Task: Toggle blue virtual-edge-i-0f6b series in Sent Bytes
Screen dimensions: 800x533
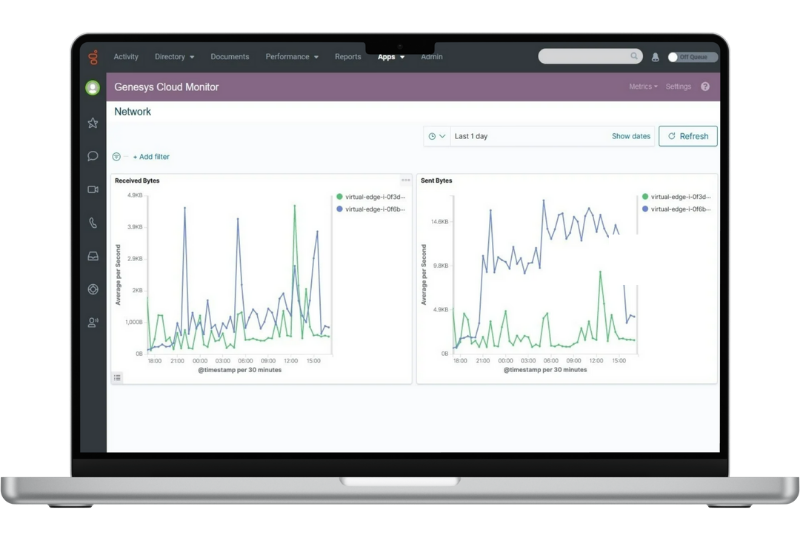Action: point(677,209)
